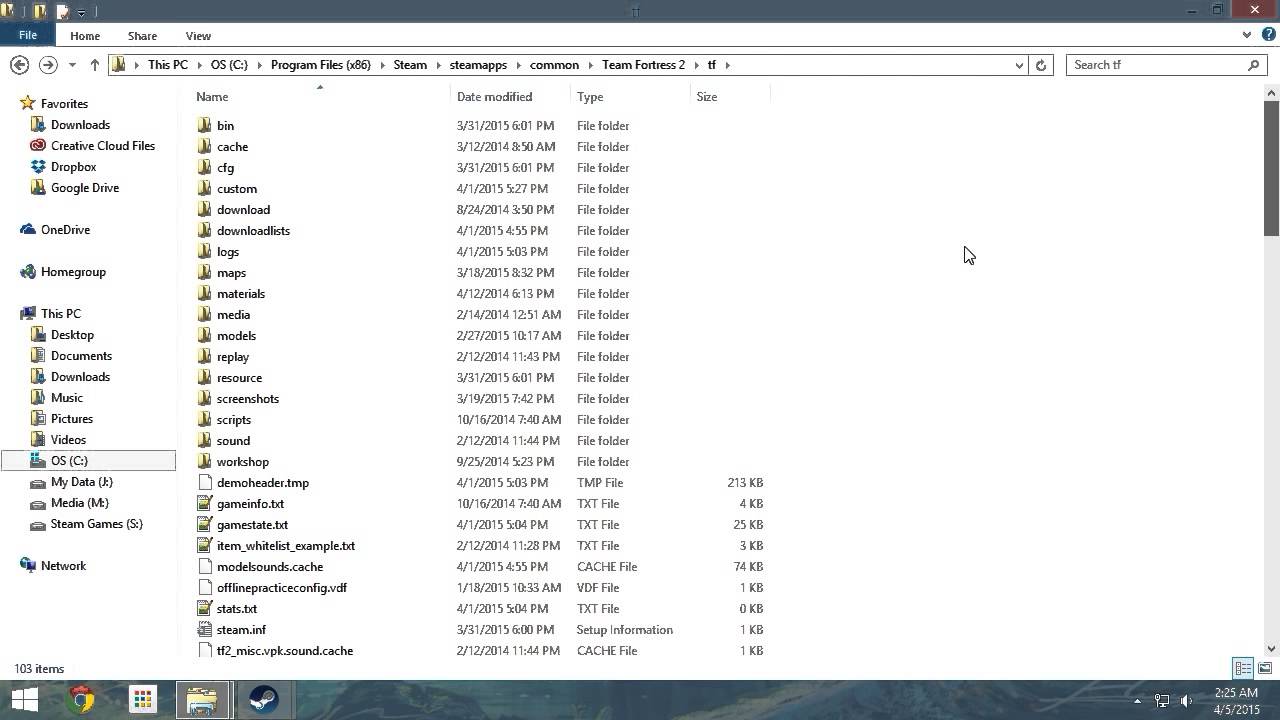Go up one folder level
The width and height of the screenshot is (1280, 720).
pyautogui.click(x=95, y=64)
